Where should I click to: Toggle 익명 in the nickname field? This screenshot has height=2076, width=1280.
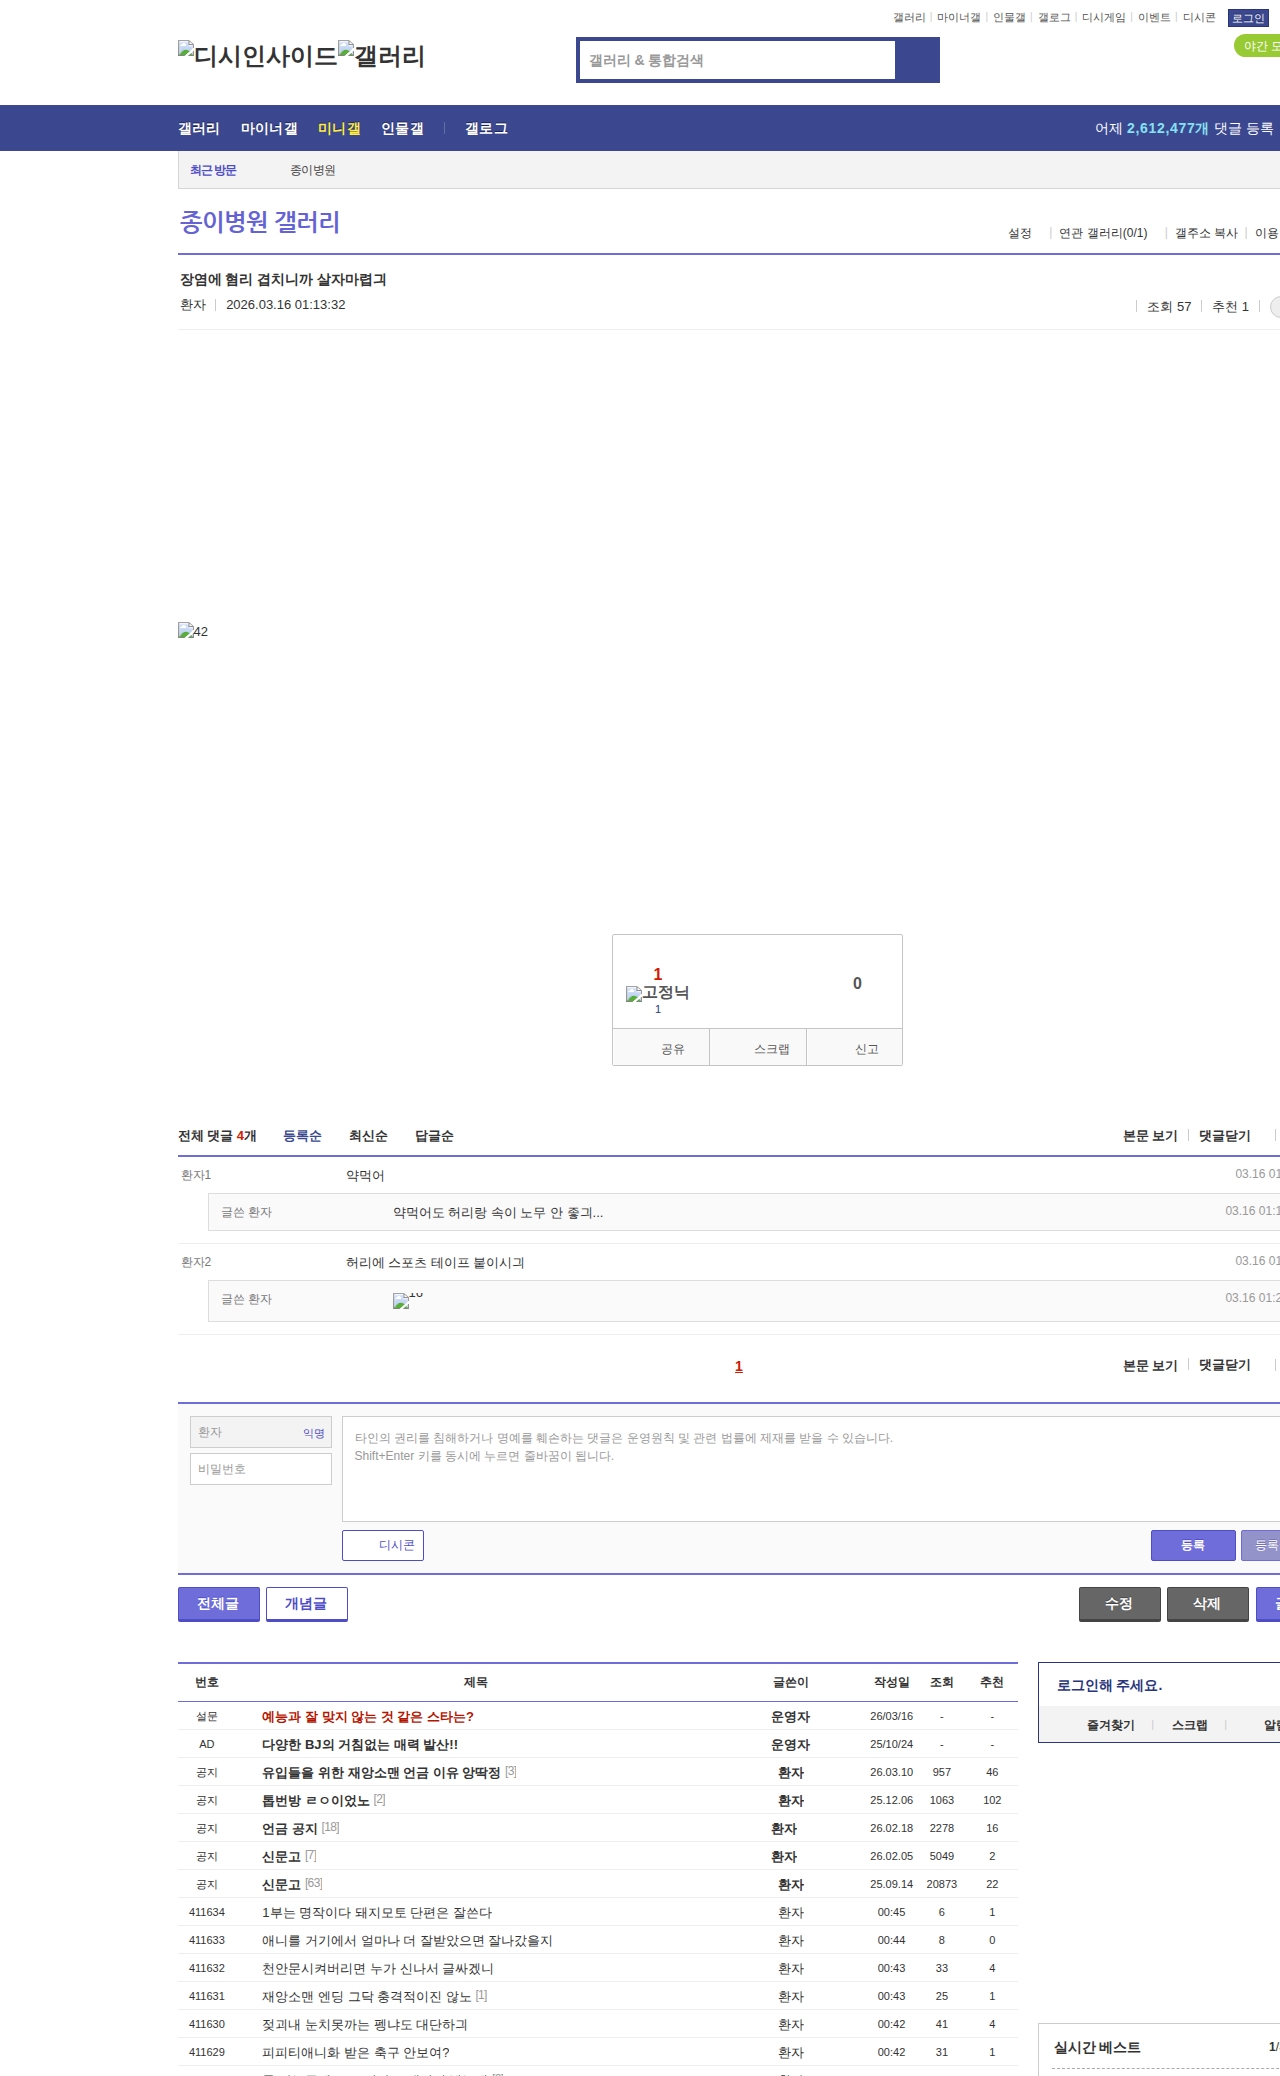(x=314, y=1433)
